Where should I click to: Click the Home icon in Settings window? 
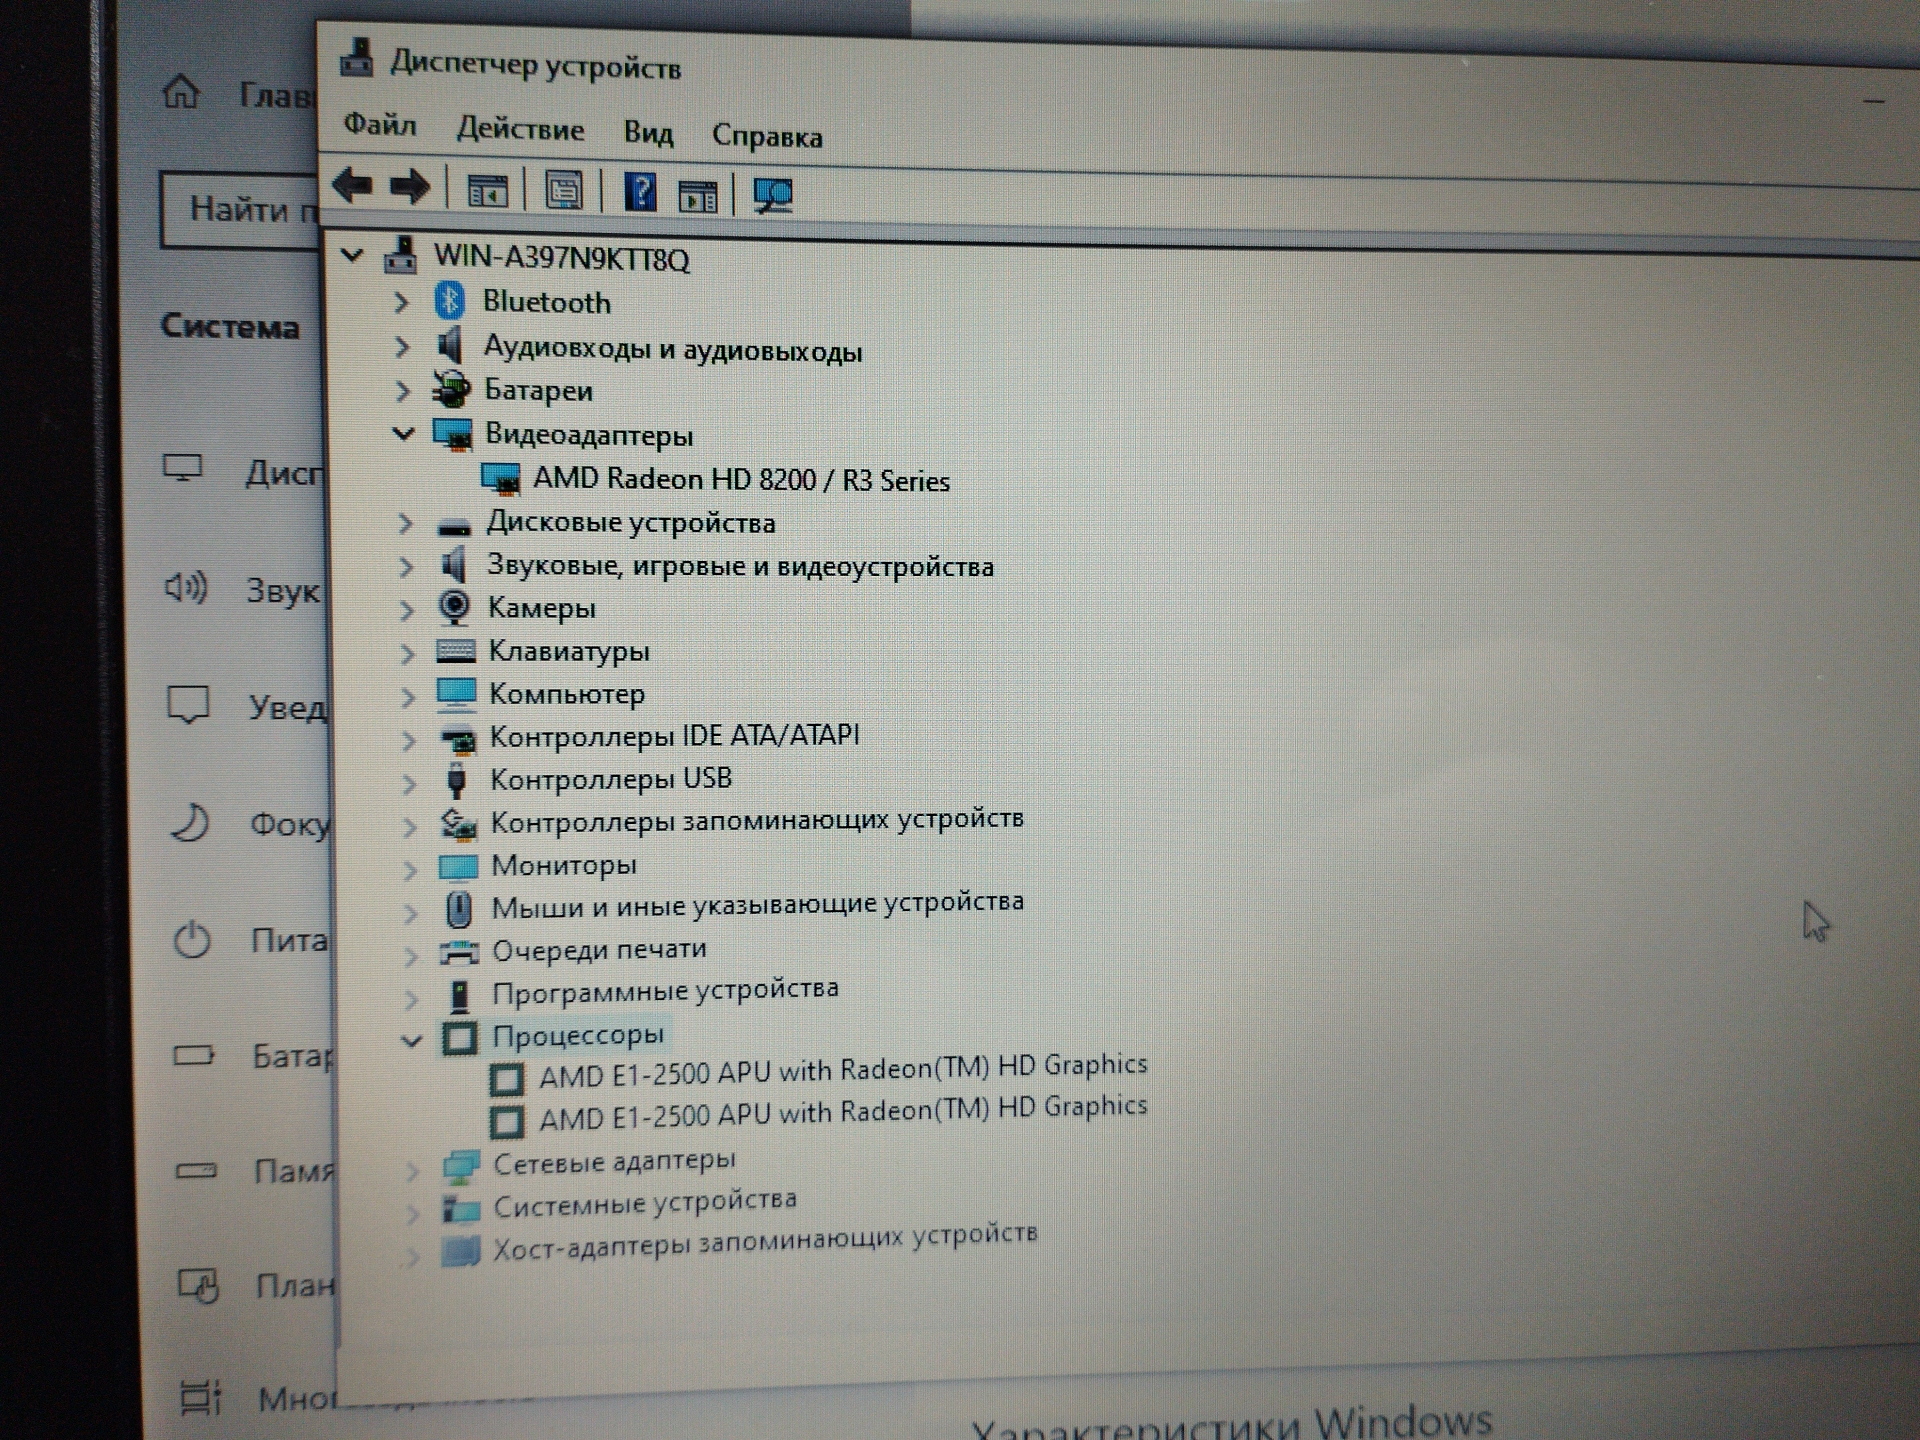[x=181, y=92]
